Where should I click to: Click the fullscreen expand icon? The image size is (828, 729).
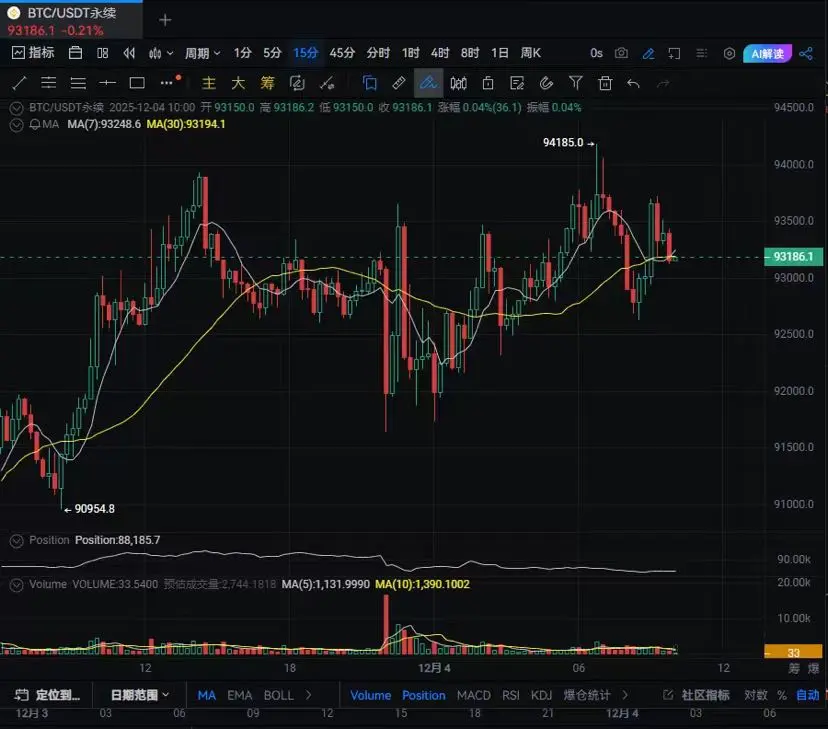point(674,53)
